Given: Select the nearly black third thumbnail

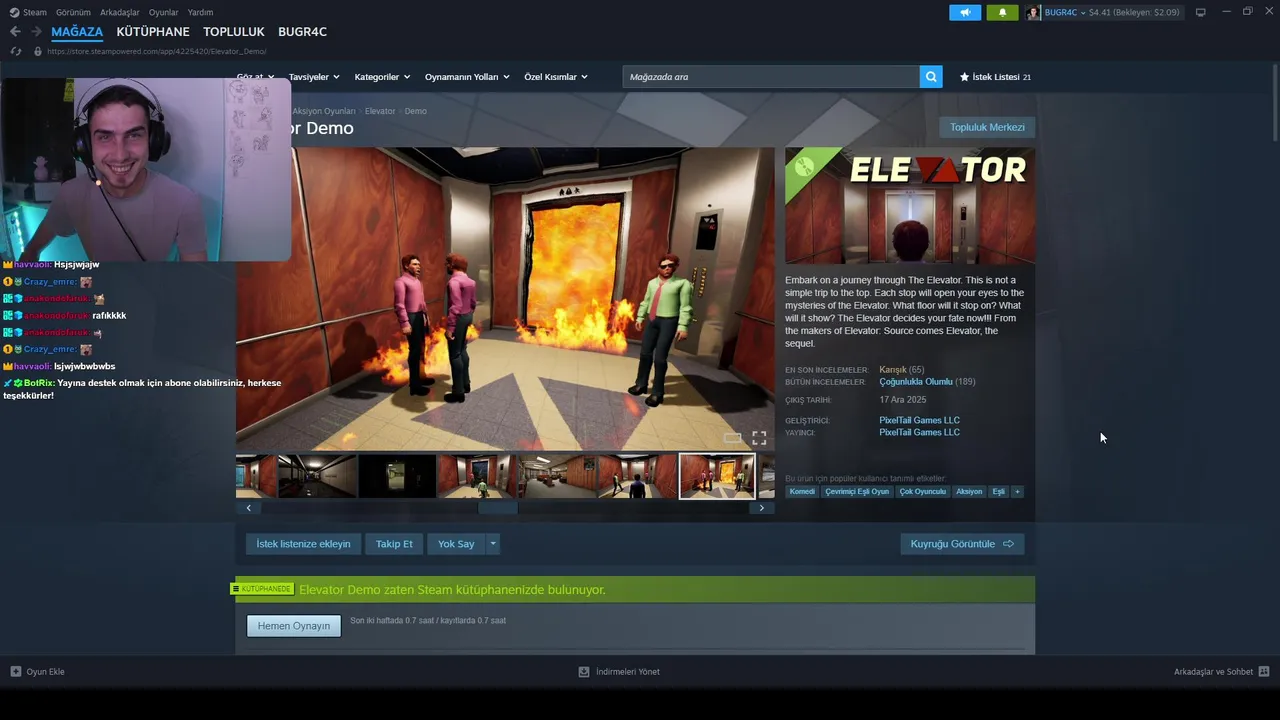Looking at the screenshot, I should pyautogui.click(x=397, y=476).
